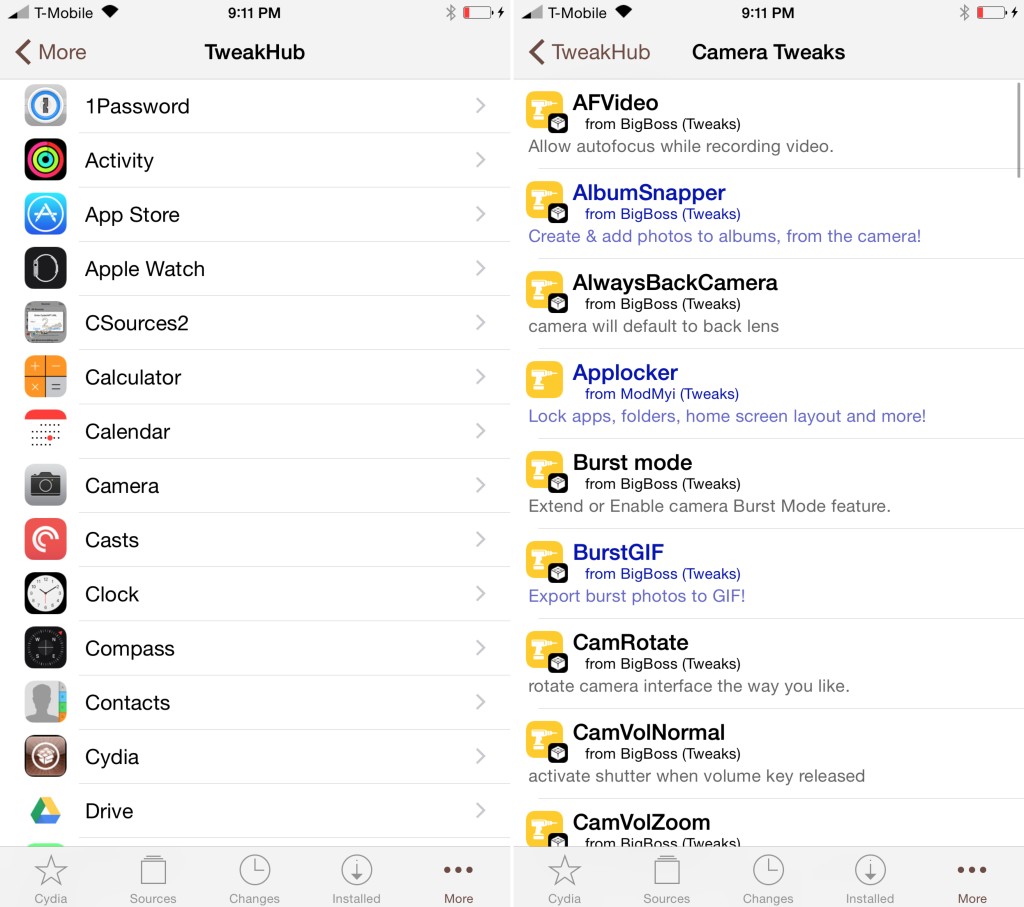Image resolution: width=1024 pixels, height=907 pixels.
Task: Tap the Compass icon
Action: pos(45,647)
